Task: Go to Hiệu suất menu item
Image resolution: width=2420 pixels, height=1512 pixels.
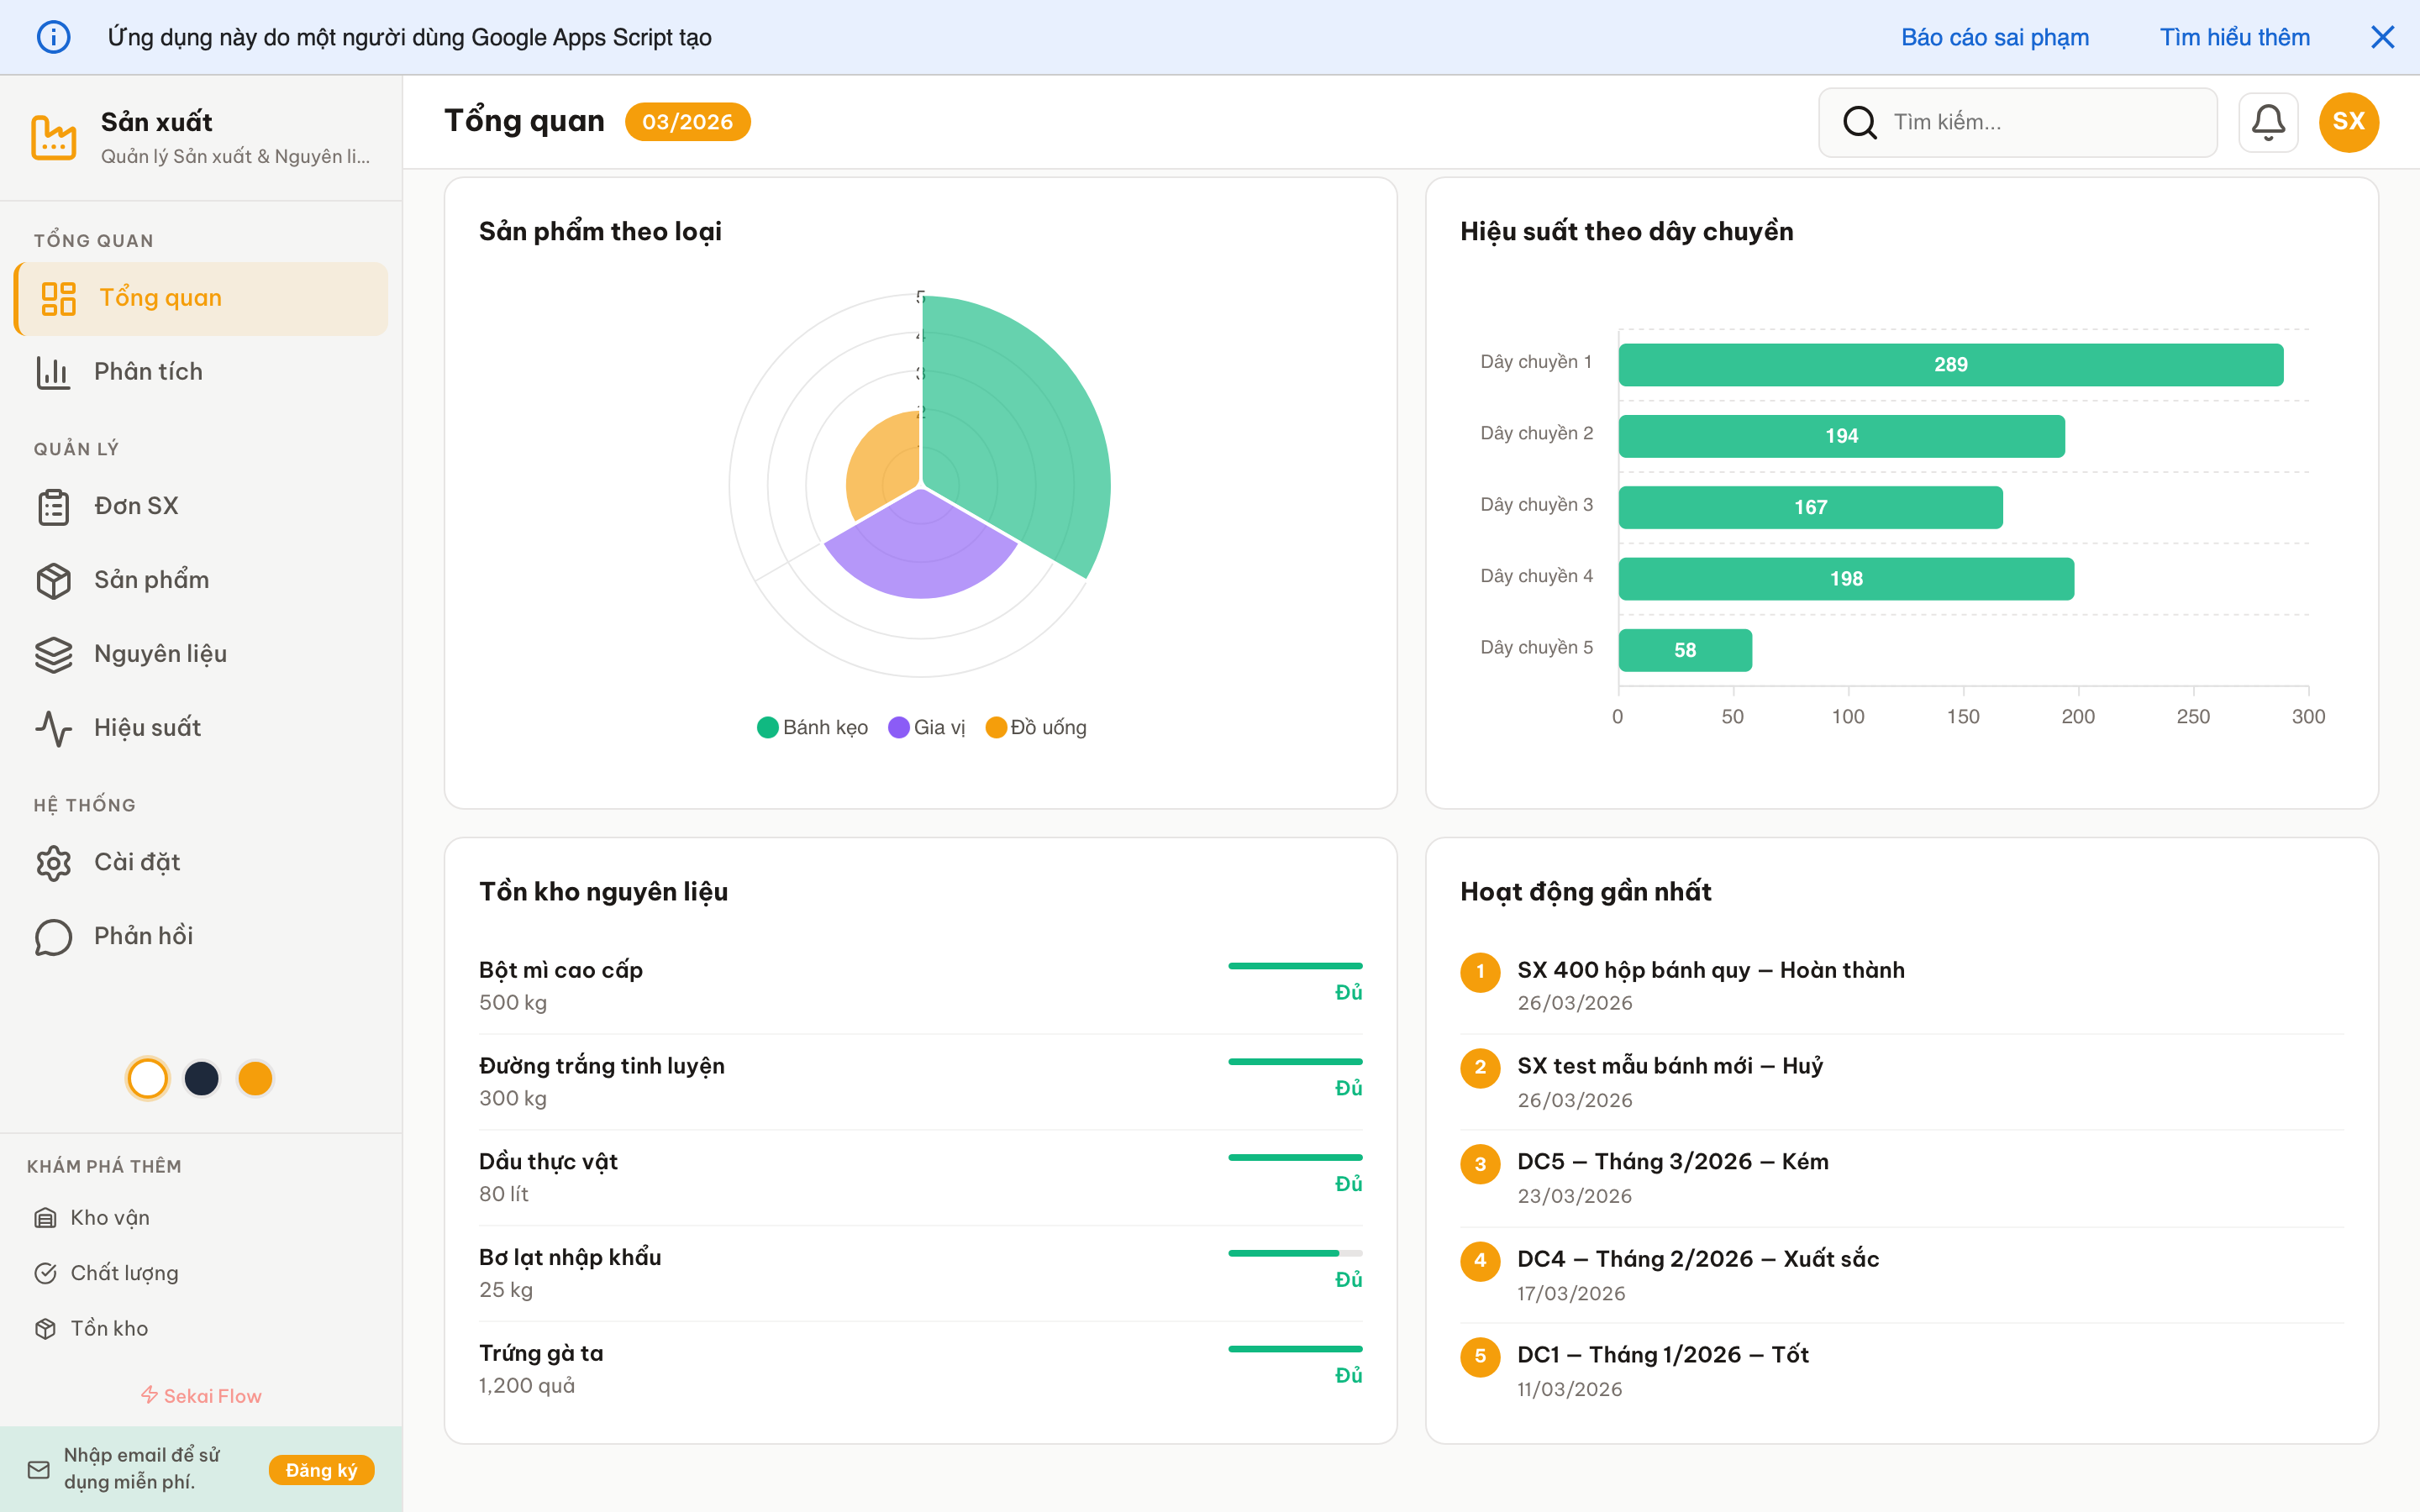Action: (x=147, y=728)
